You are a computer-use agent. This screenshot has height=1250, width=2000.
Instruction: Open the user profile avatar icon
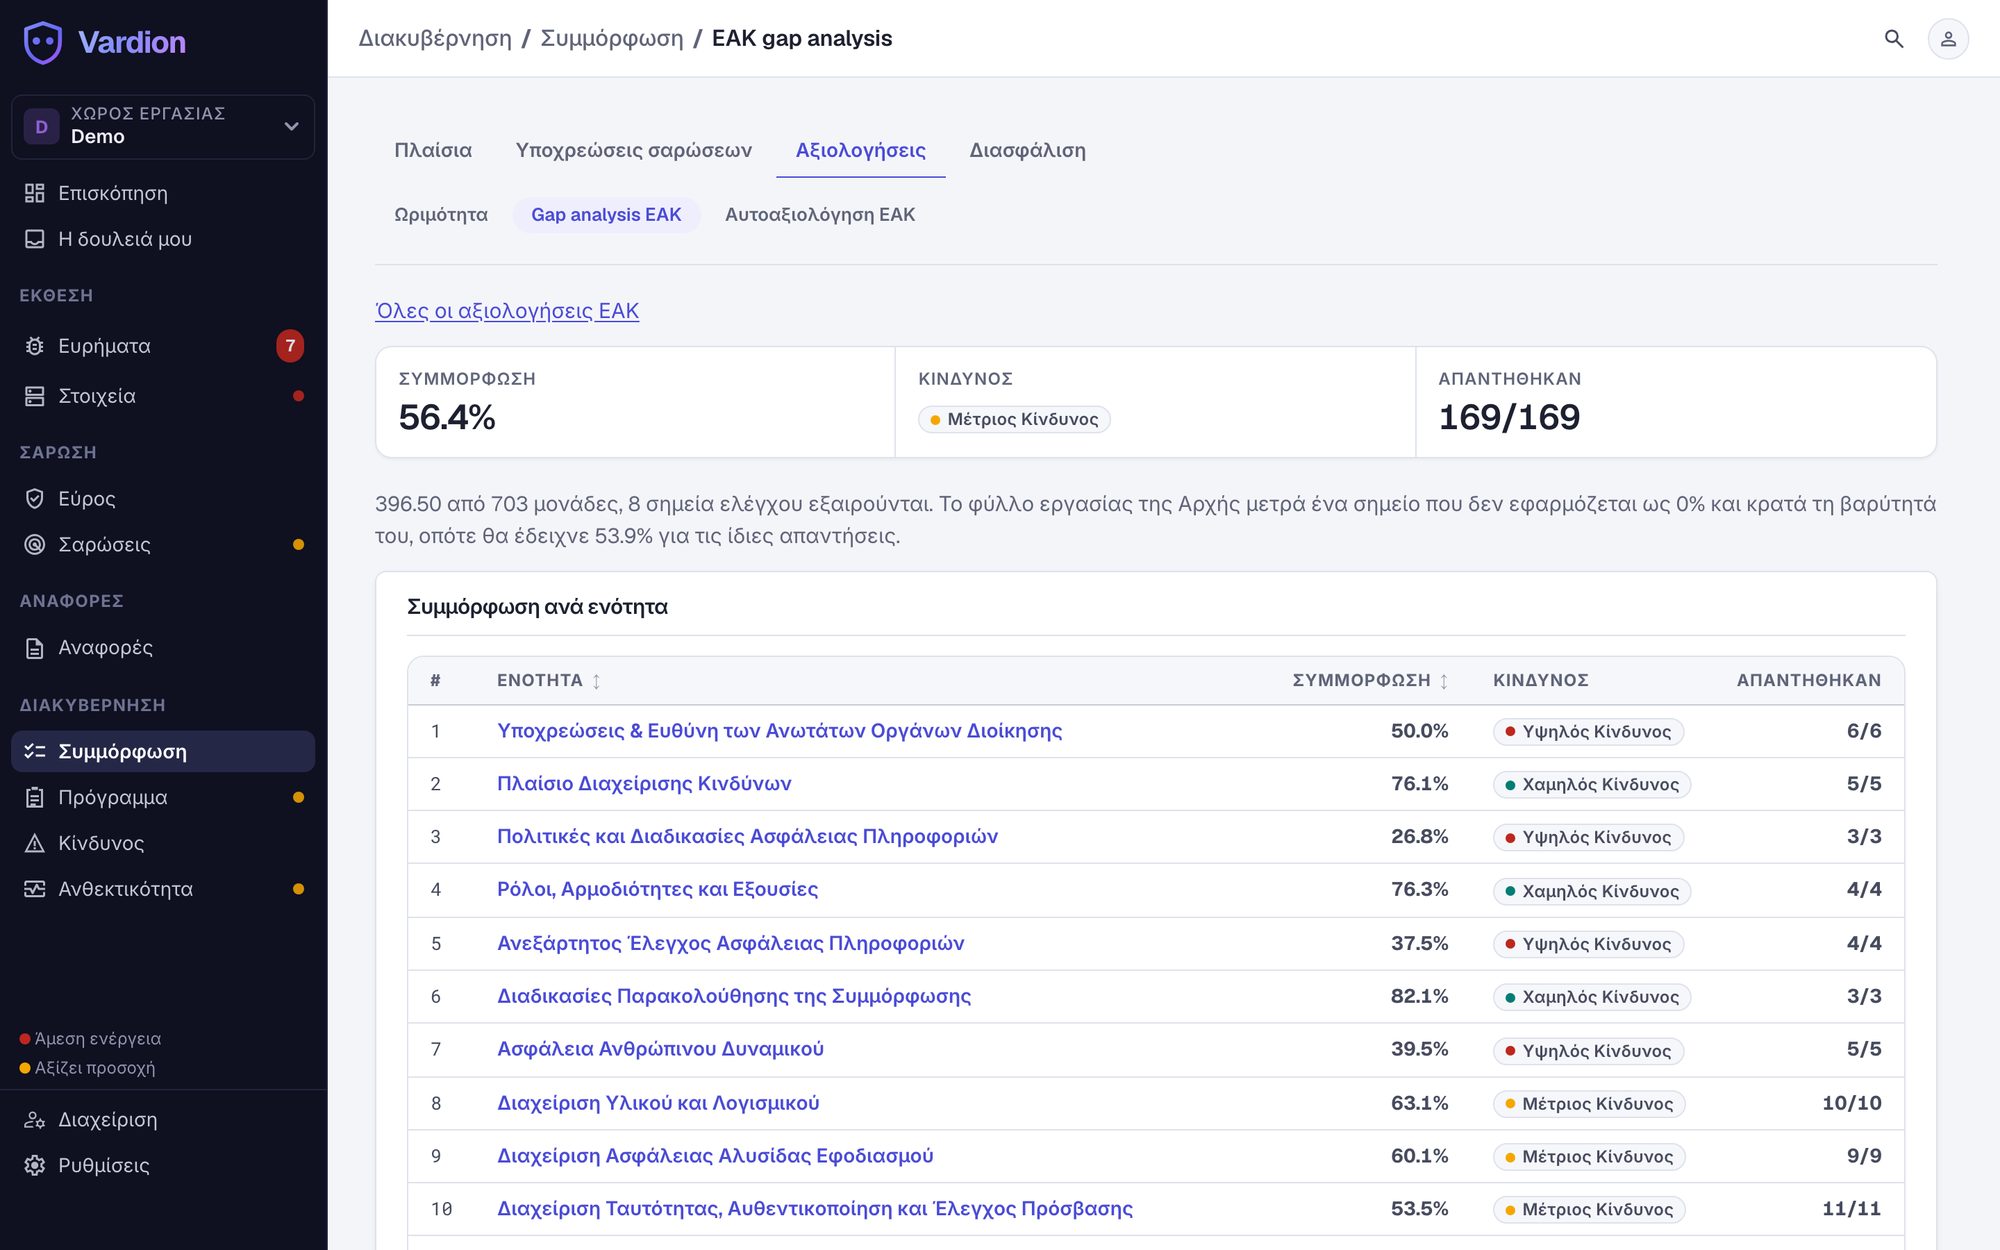(1948, 39)
